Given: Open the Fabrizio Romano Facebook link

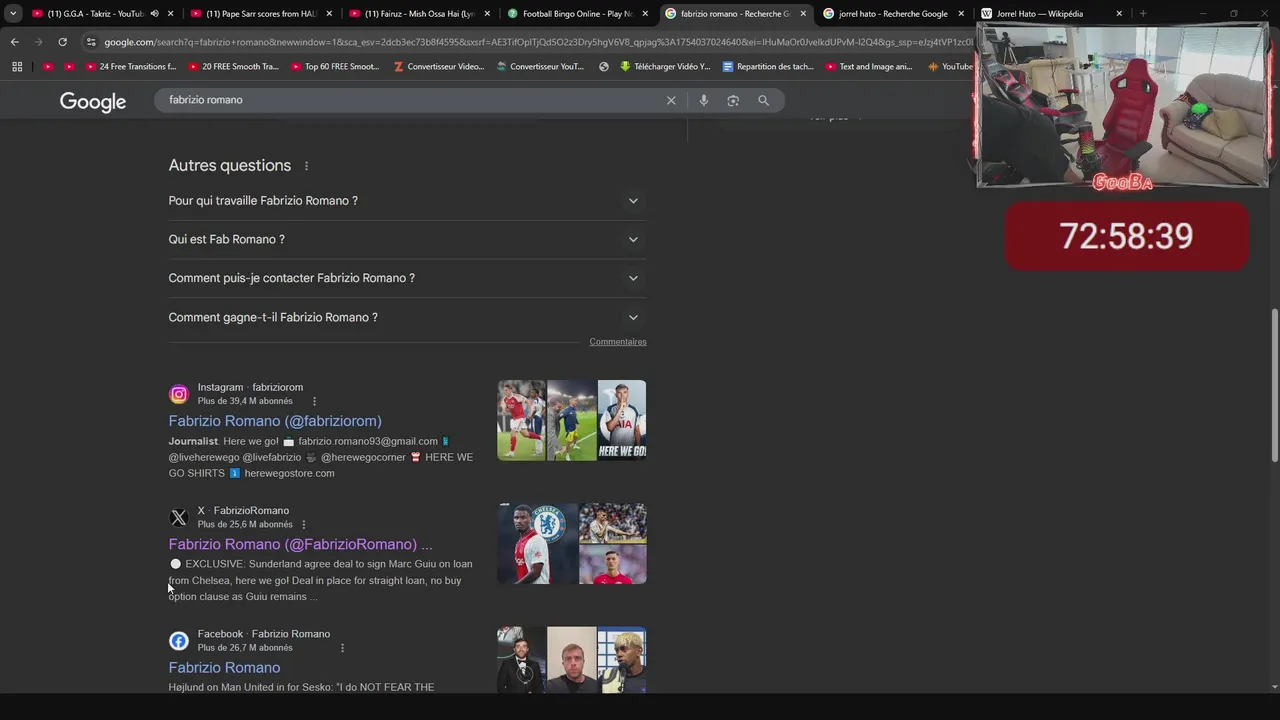Looking at the screenshot, I should (224, 668).
